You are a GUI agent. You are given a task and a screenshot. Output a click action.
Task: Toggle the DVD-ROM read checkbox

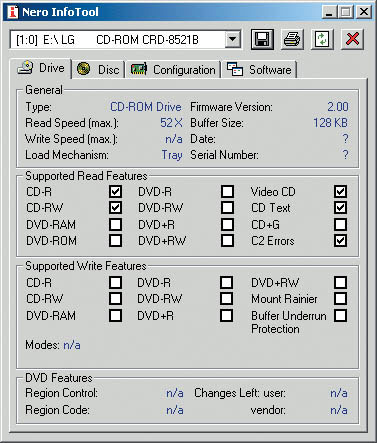pos(116,240)
